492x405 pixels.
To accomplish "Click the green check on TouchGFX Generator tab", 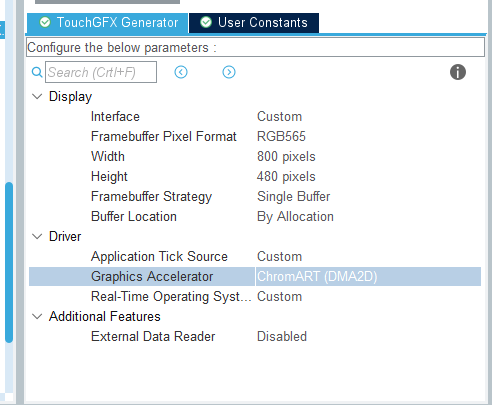I will tap(45, 22).
